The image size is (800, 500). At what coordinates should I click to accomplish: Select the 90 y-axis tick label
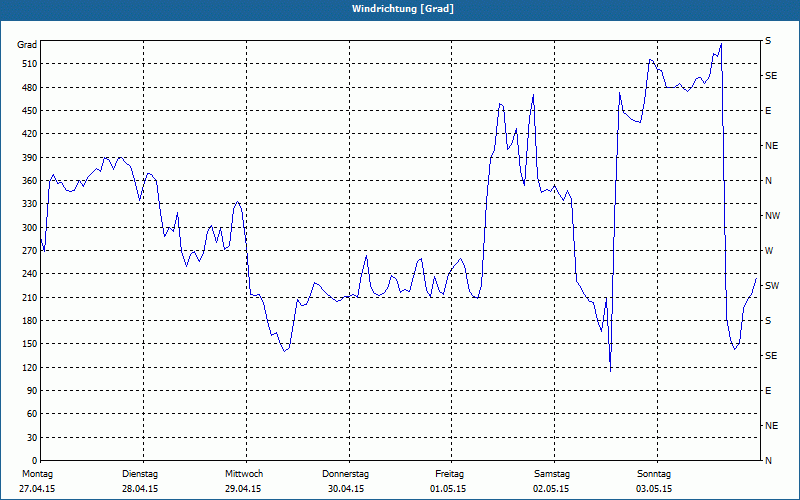(32, 391)
